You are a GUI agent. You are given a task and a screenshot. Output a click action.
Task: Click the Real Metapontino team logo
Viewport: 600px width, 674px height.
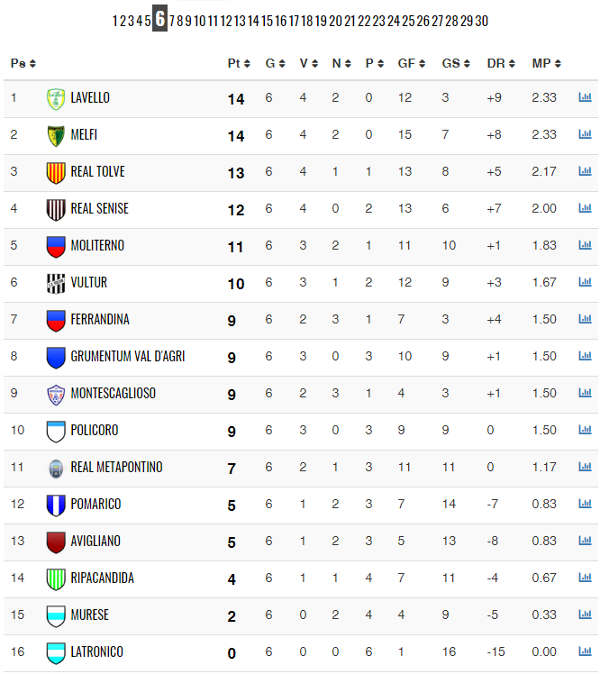[56, 468]
